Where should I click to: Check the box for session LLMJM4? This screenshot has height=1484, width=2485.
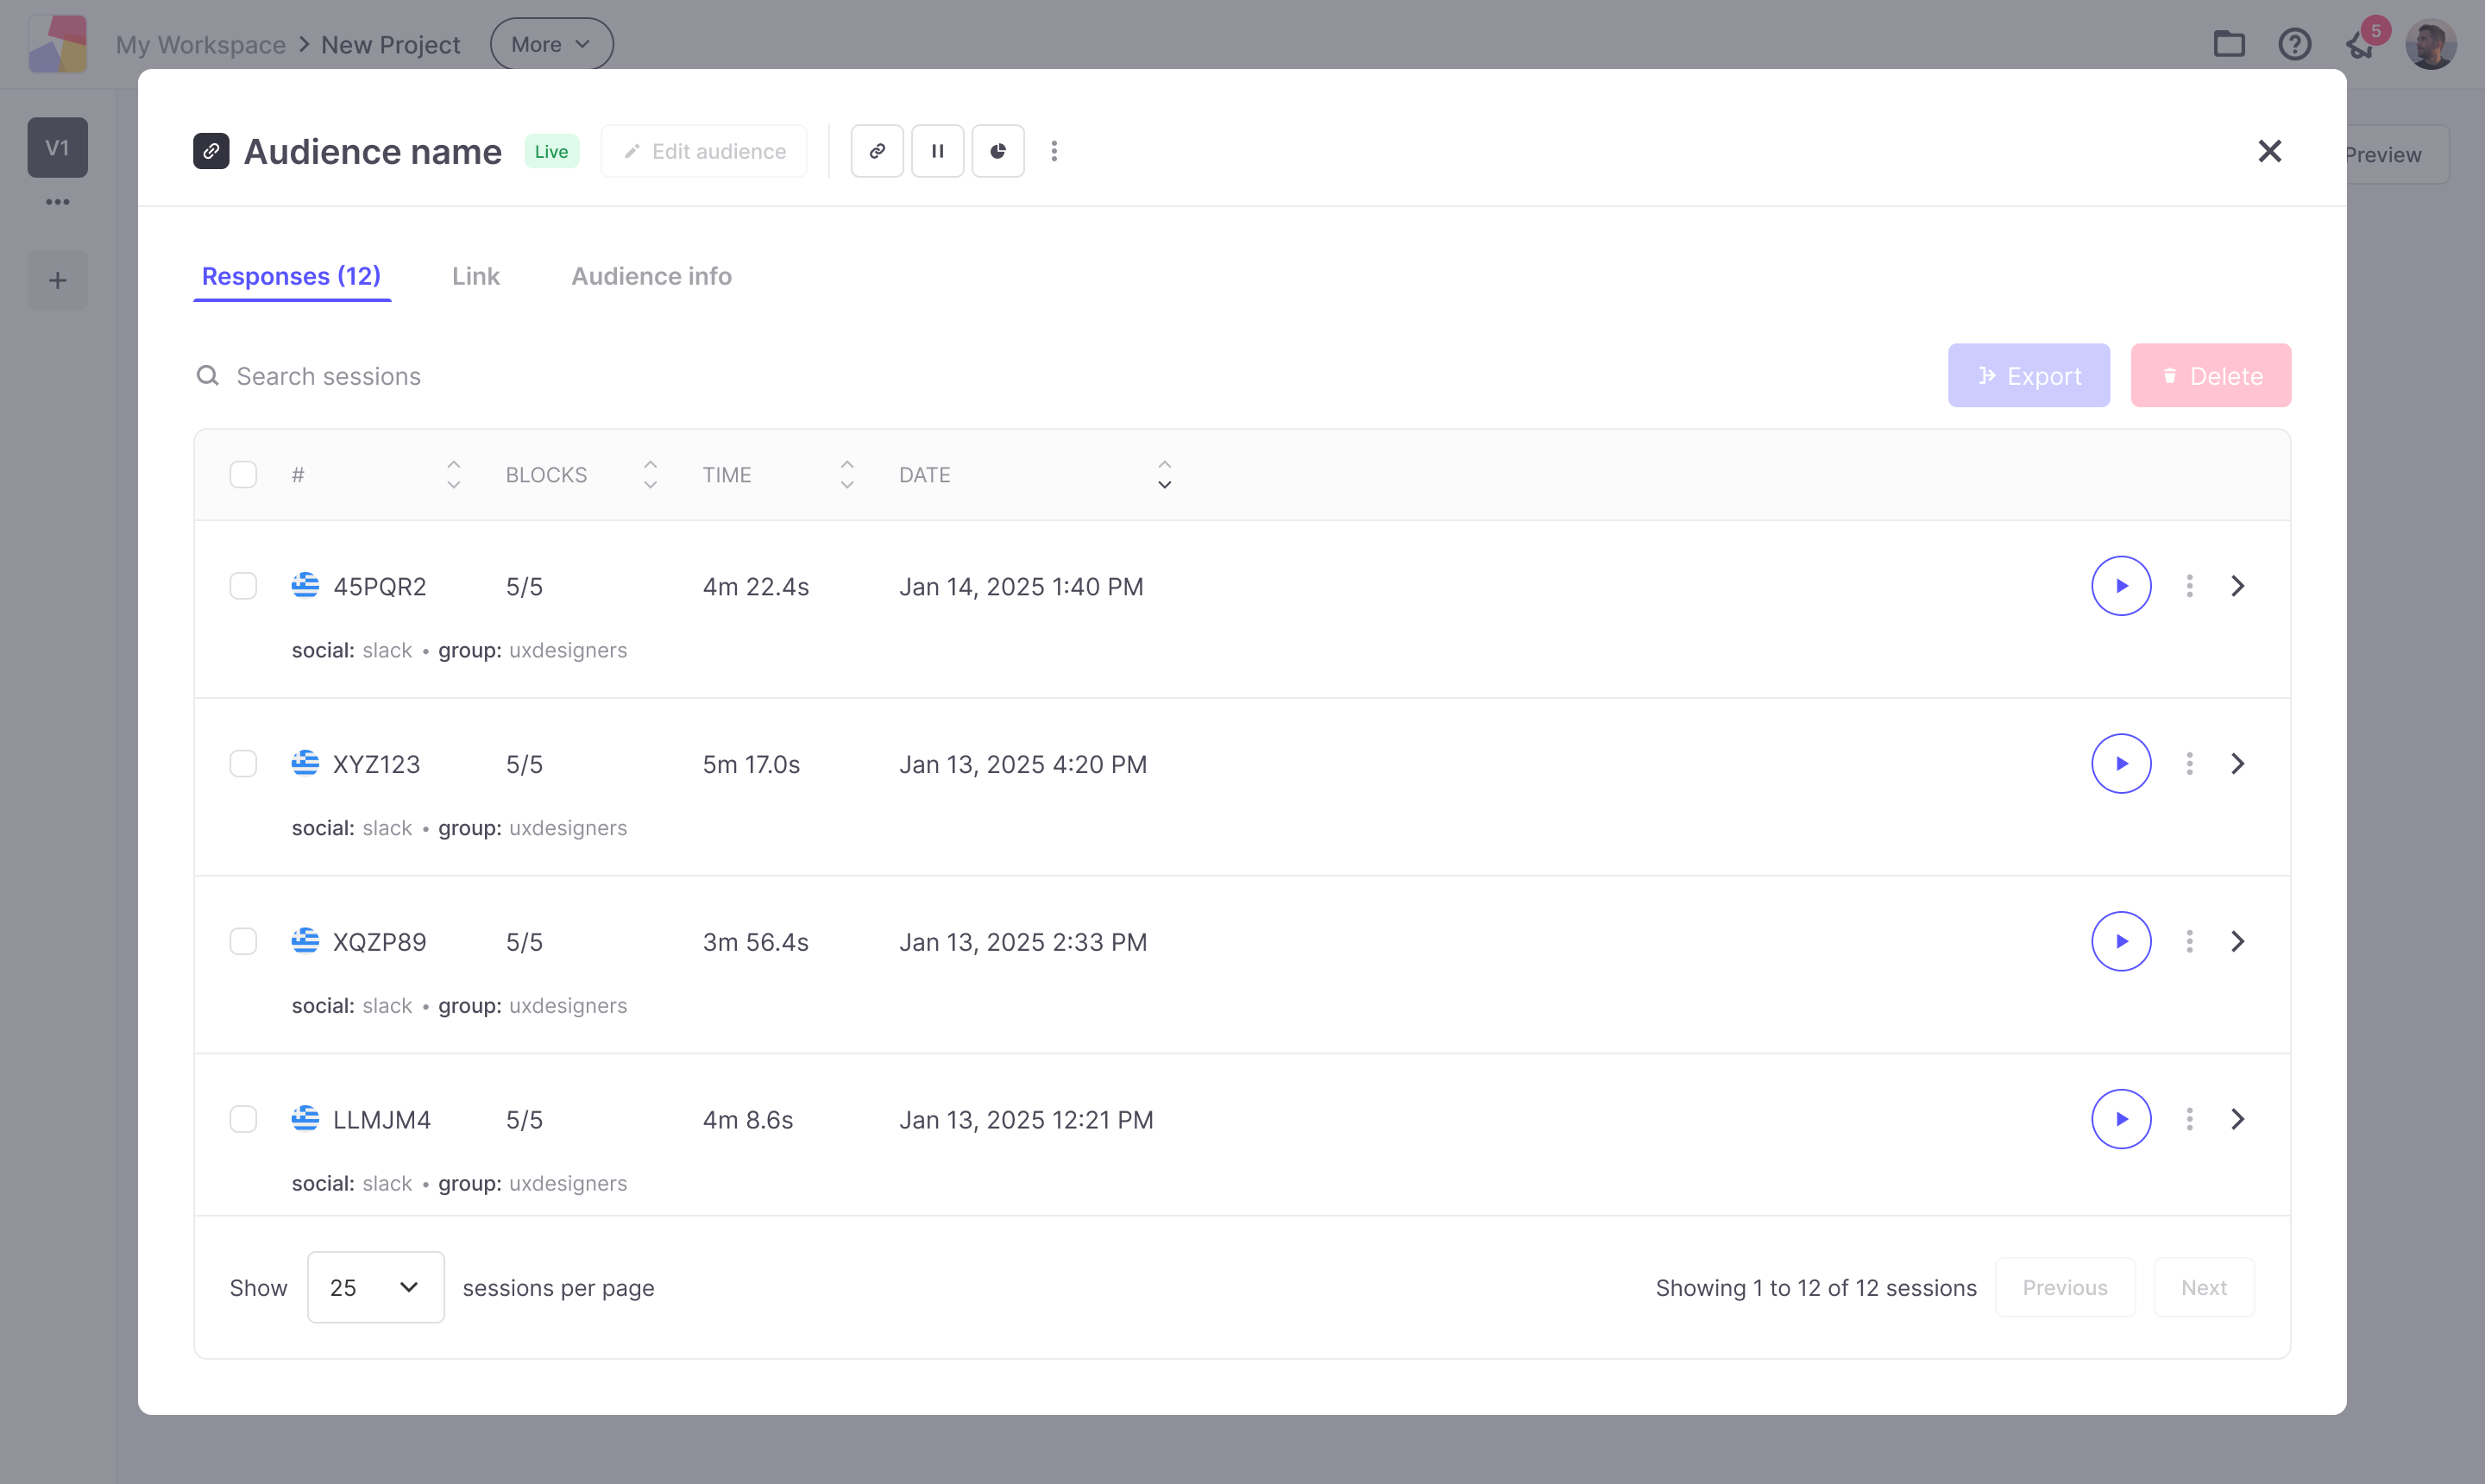click(243, 1119)
